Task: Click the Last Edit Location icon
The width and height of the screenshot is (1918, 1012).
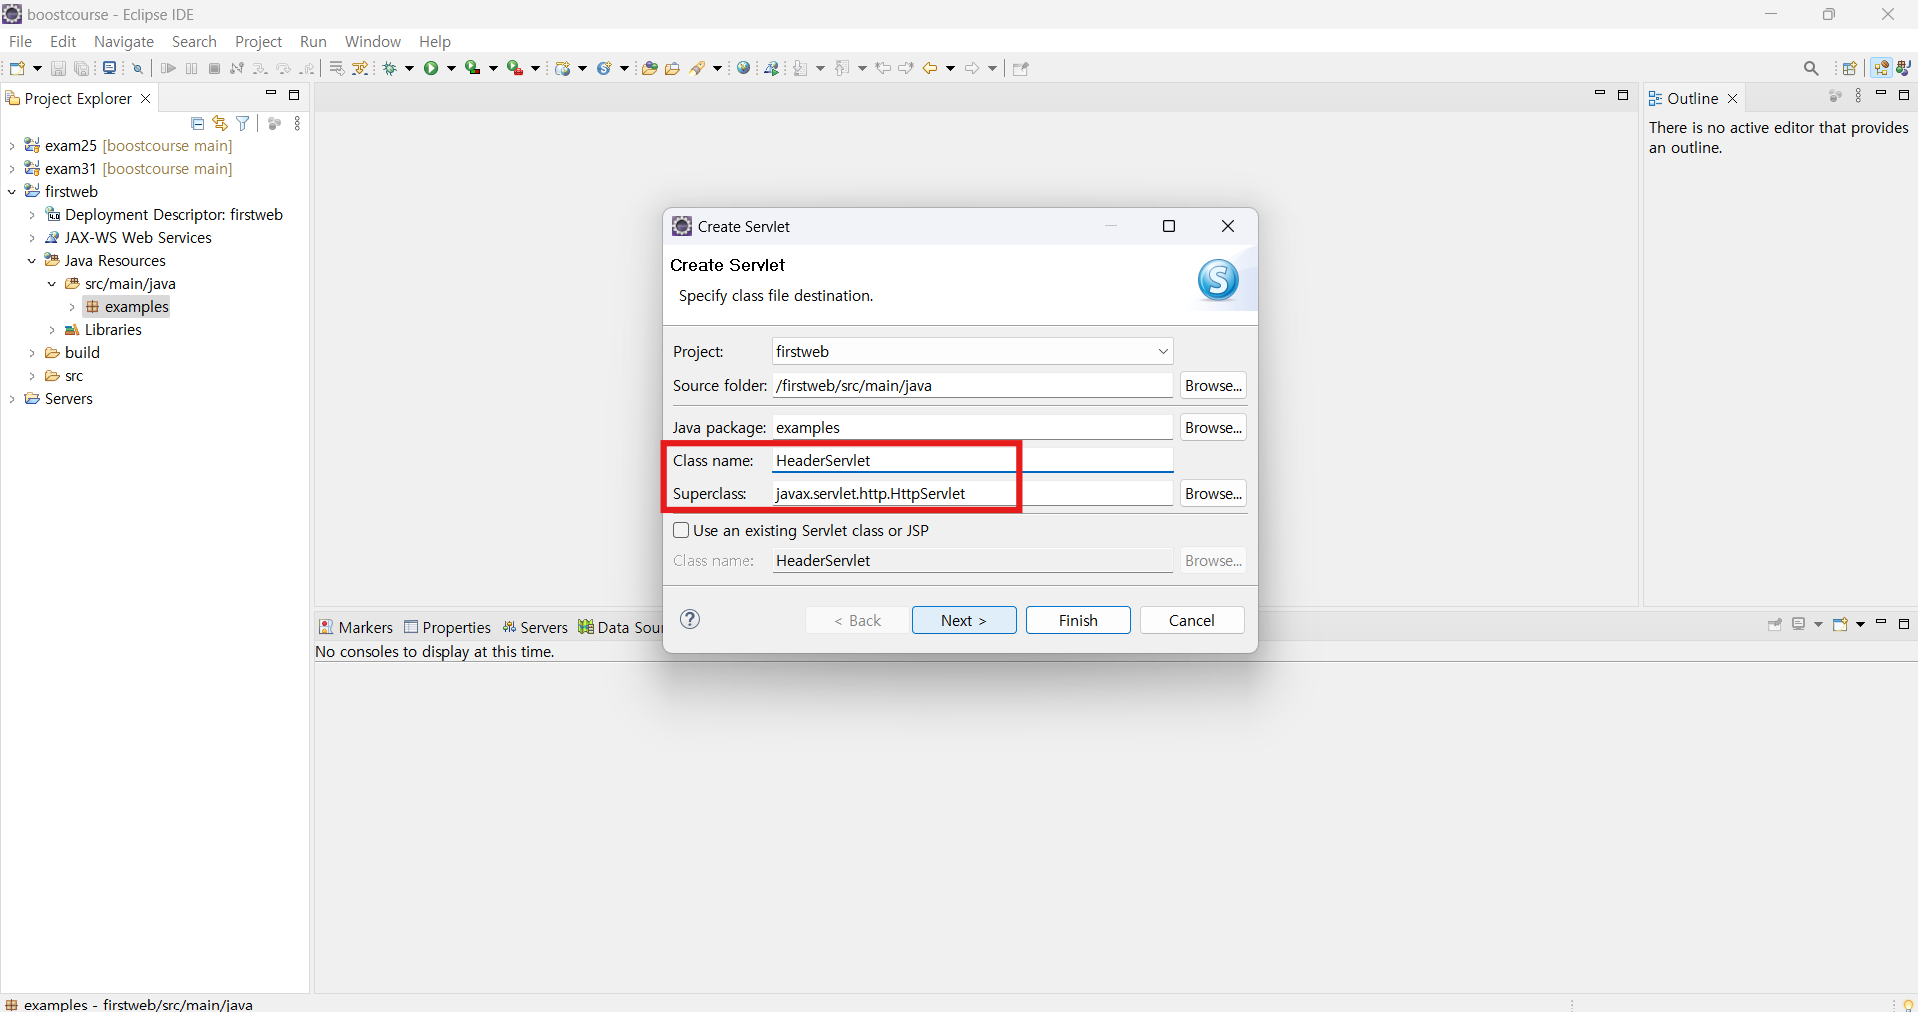Action: [883, 68]
